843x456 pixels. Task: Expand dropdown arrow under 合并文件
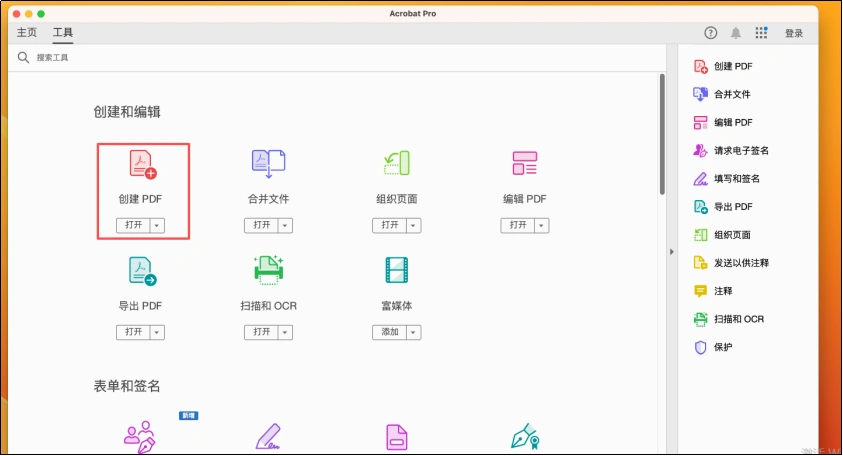tap(285, 225)
